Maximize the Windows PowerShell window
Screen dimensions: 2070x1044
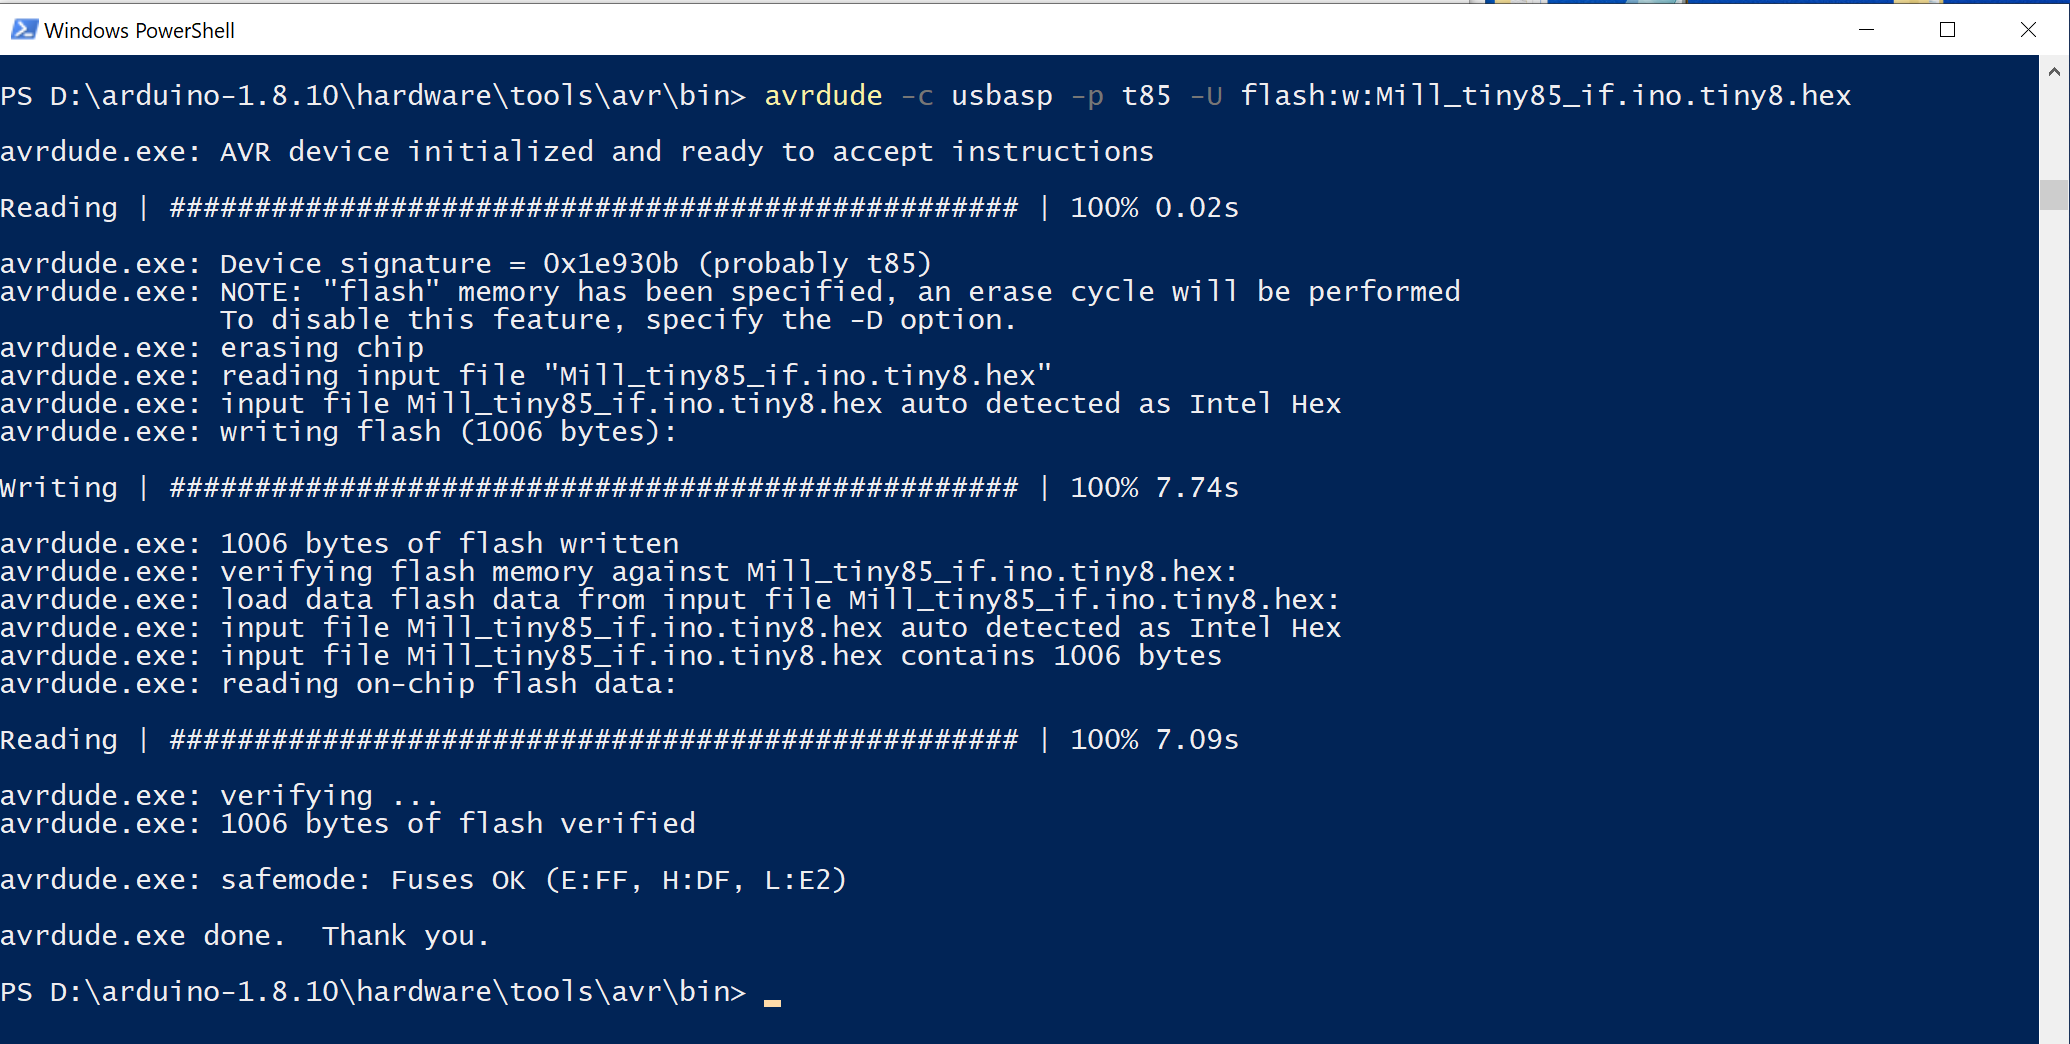point(1947,30)
